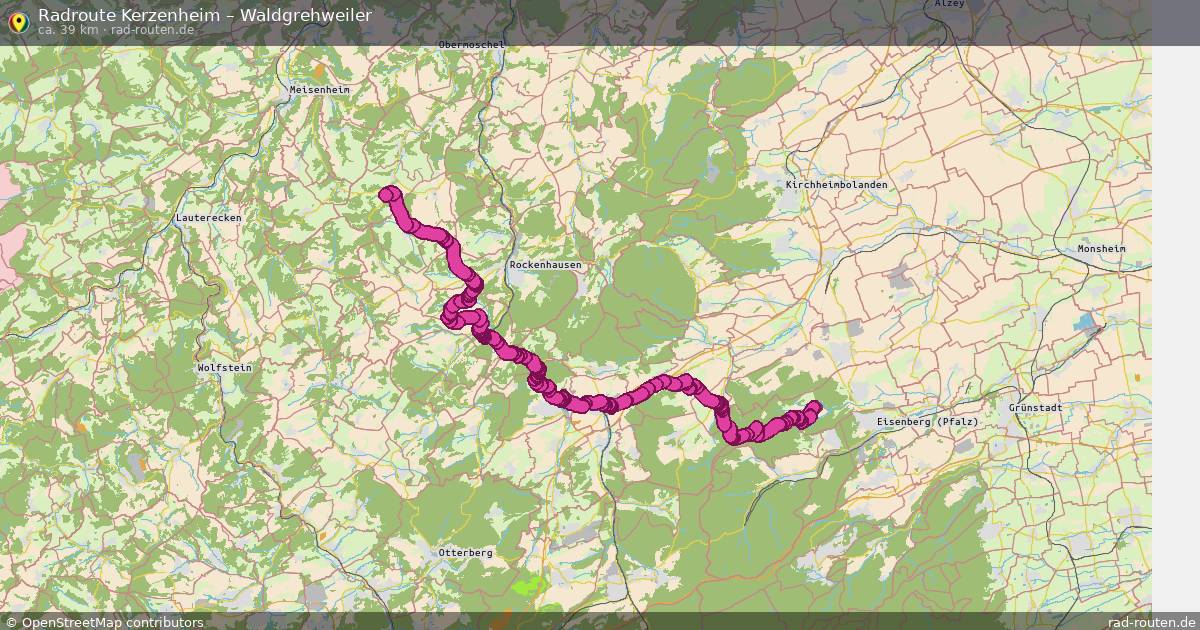Select the Eisenberg (Pfalz) label

pyautogui.click(x=927, y=422)
